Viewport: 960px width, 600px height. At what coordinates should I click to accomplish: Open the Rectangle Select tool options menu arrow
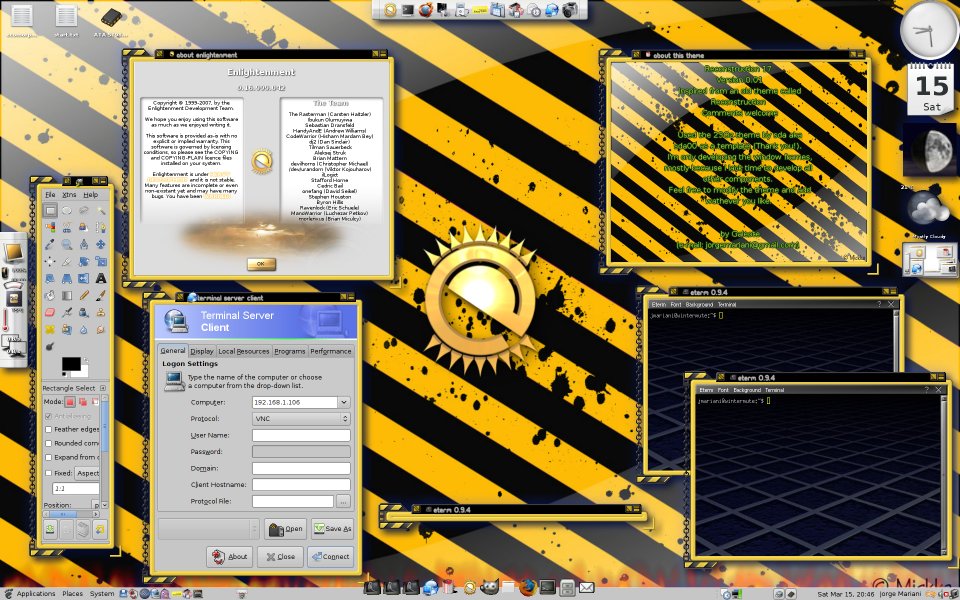point(103,388)
